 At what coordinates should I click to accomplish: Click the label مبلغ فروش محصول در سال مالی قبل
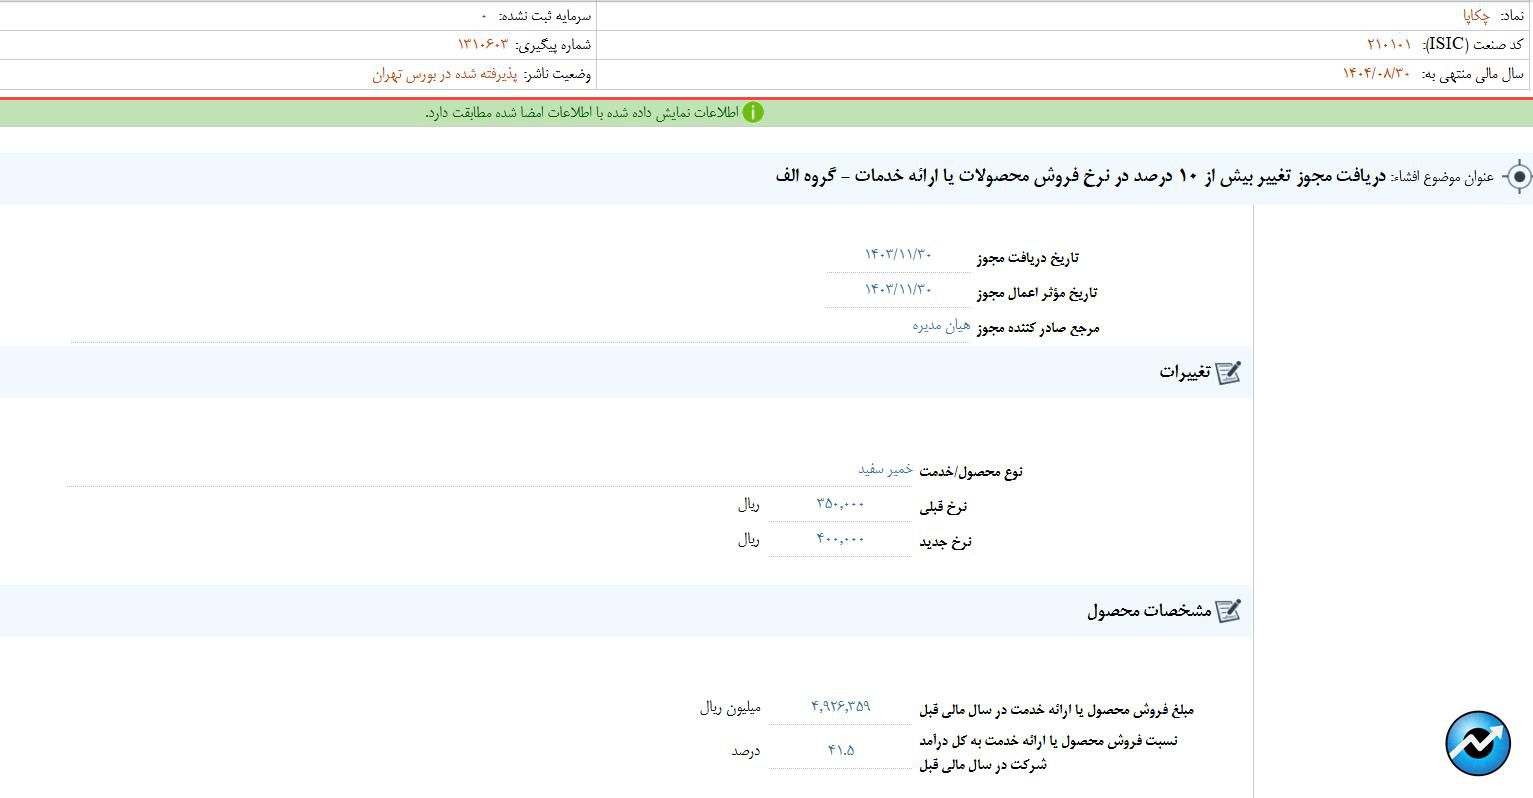tap(1056, 710)
